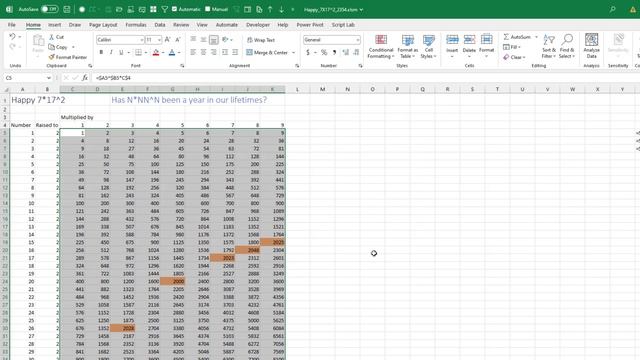Click the Accounting dollar format icon
Image resolution: width=640 pixels, height=360 pixels.
308,52
